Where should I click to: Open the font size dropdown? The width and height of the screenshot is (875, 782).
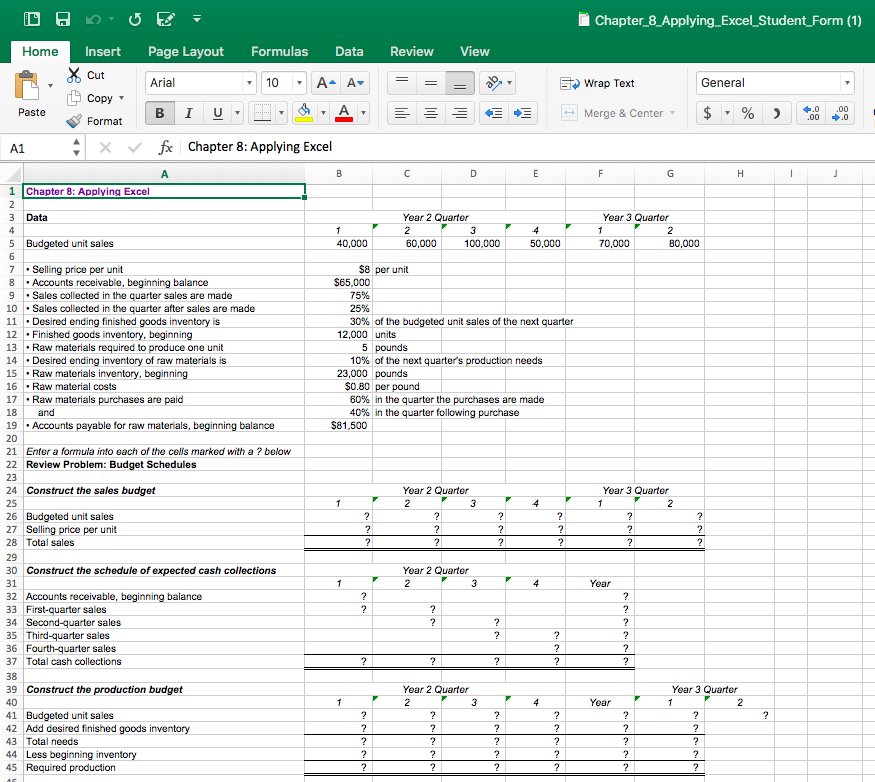[x=300, y=82]
